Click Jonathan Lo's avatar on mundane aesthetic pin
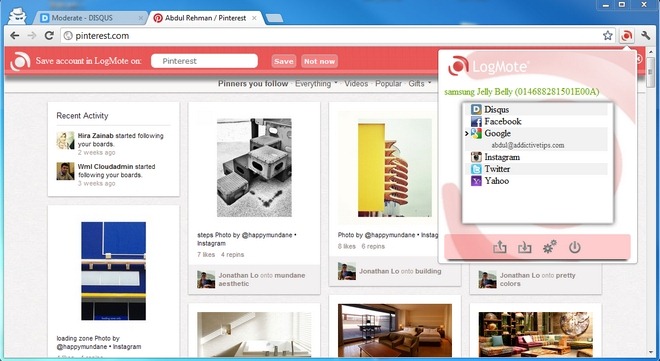The width and height of the screenshot is (660, 361). pos(206,279)
